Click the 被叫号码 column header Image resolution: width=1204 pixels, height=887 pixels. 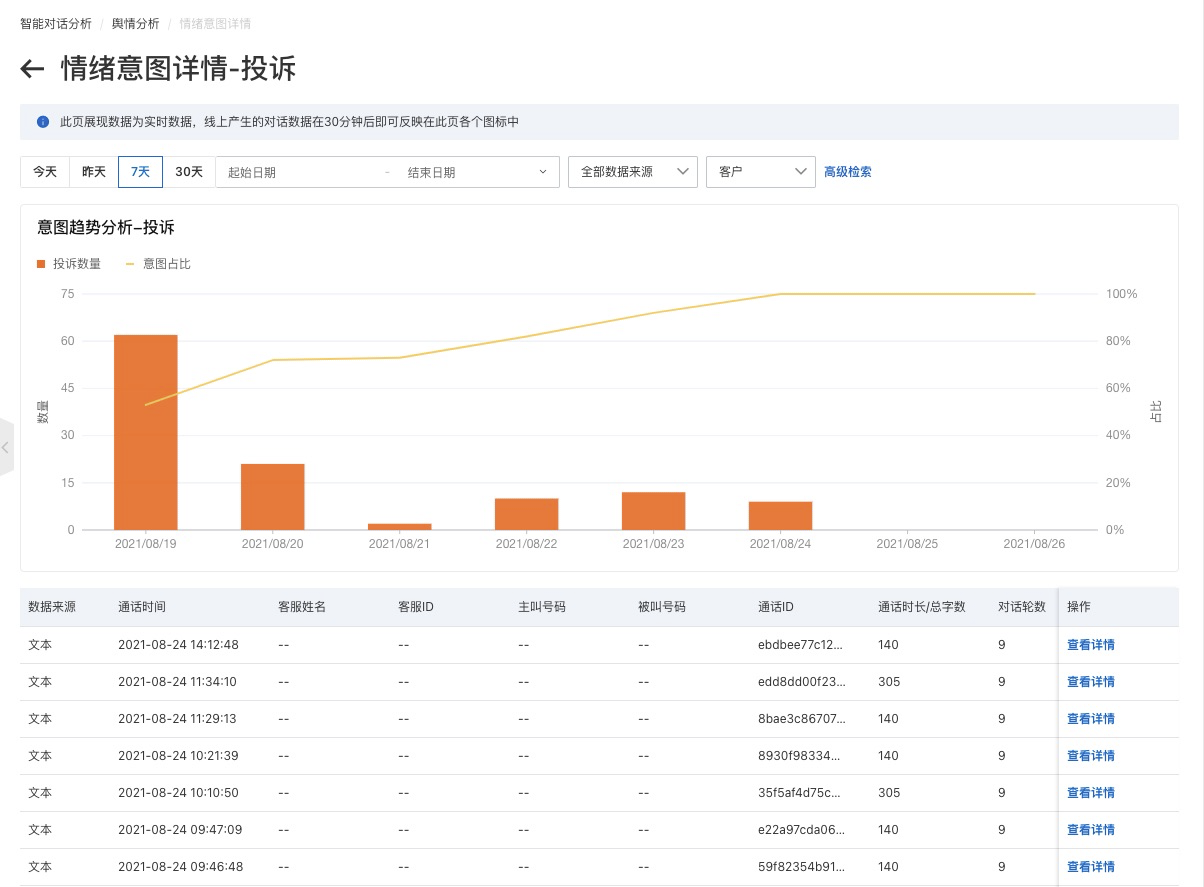click(x=662, y=607)
